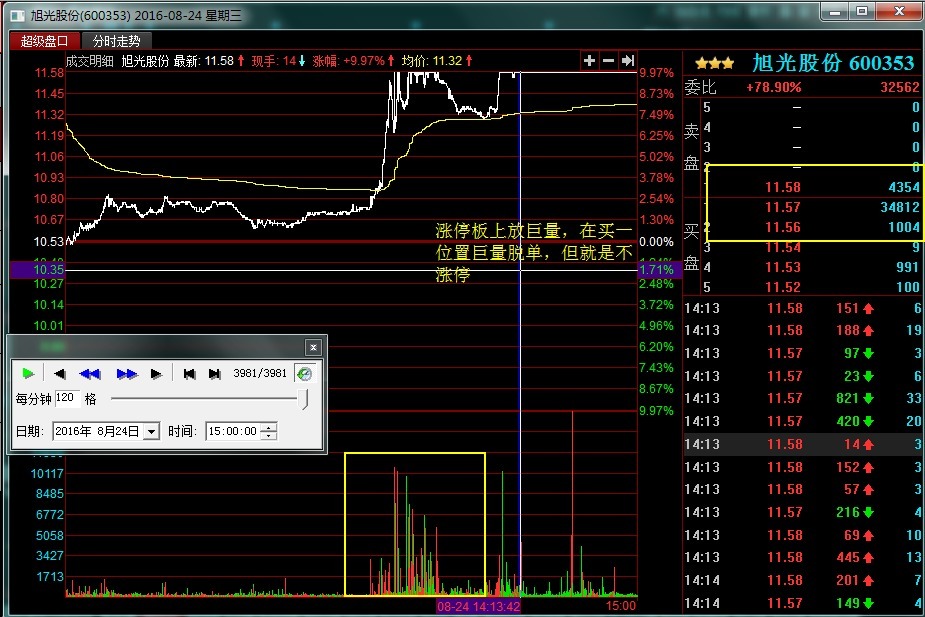Step back one tick with black left arrow

click(59, 374)
